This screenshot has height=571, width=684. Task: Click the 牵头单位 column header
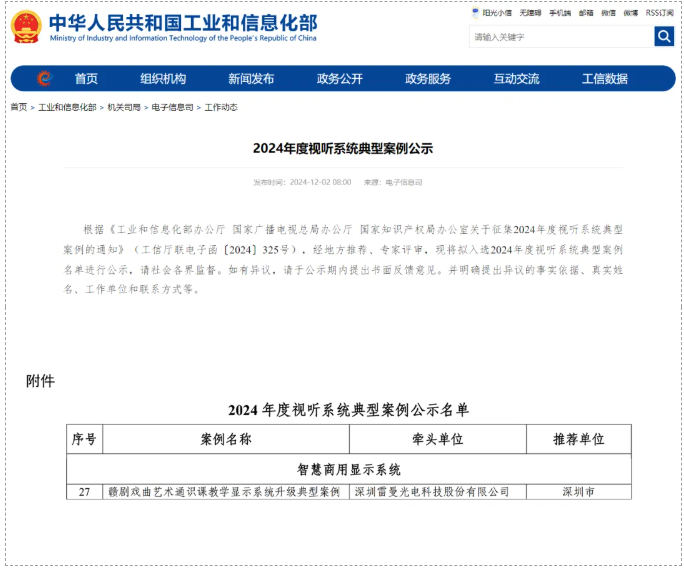click(x=438, y=439)
